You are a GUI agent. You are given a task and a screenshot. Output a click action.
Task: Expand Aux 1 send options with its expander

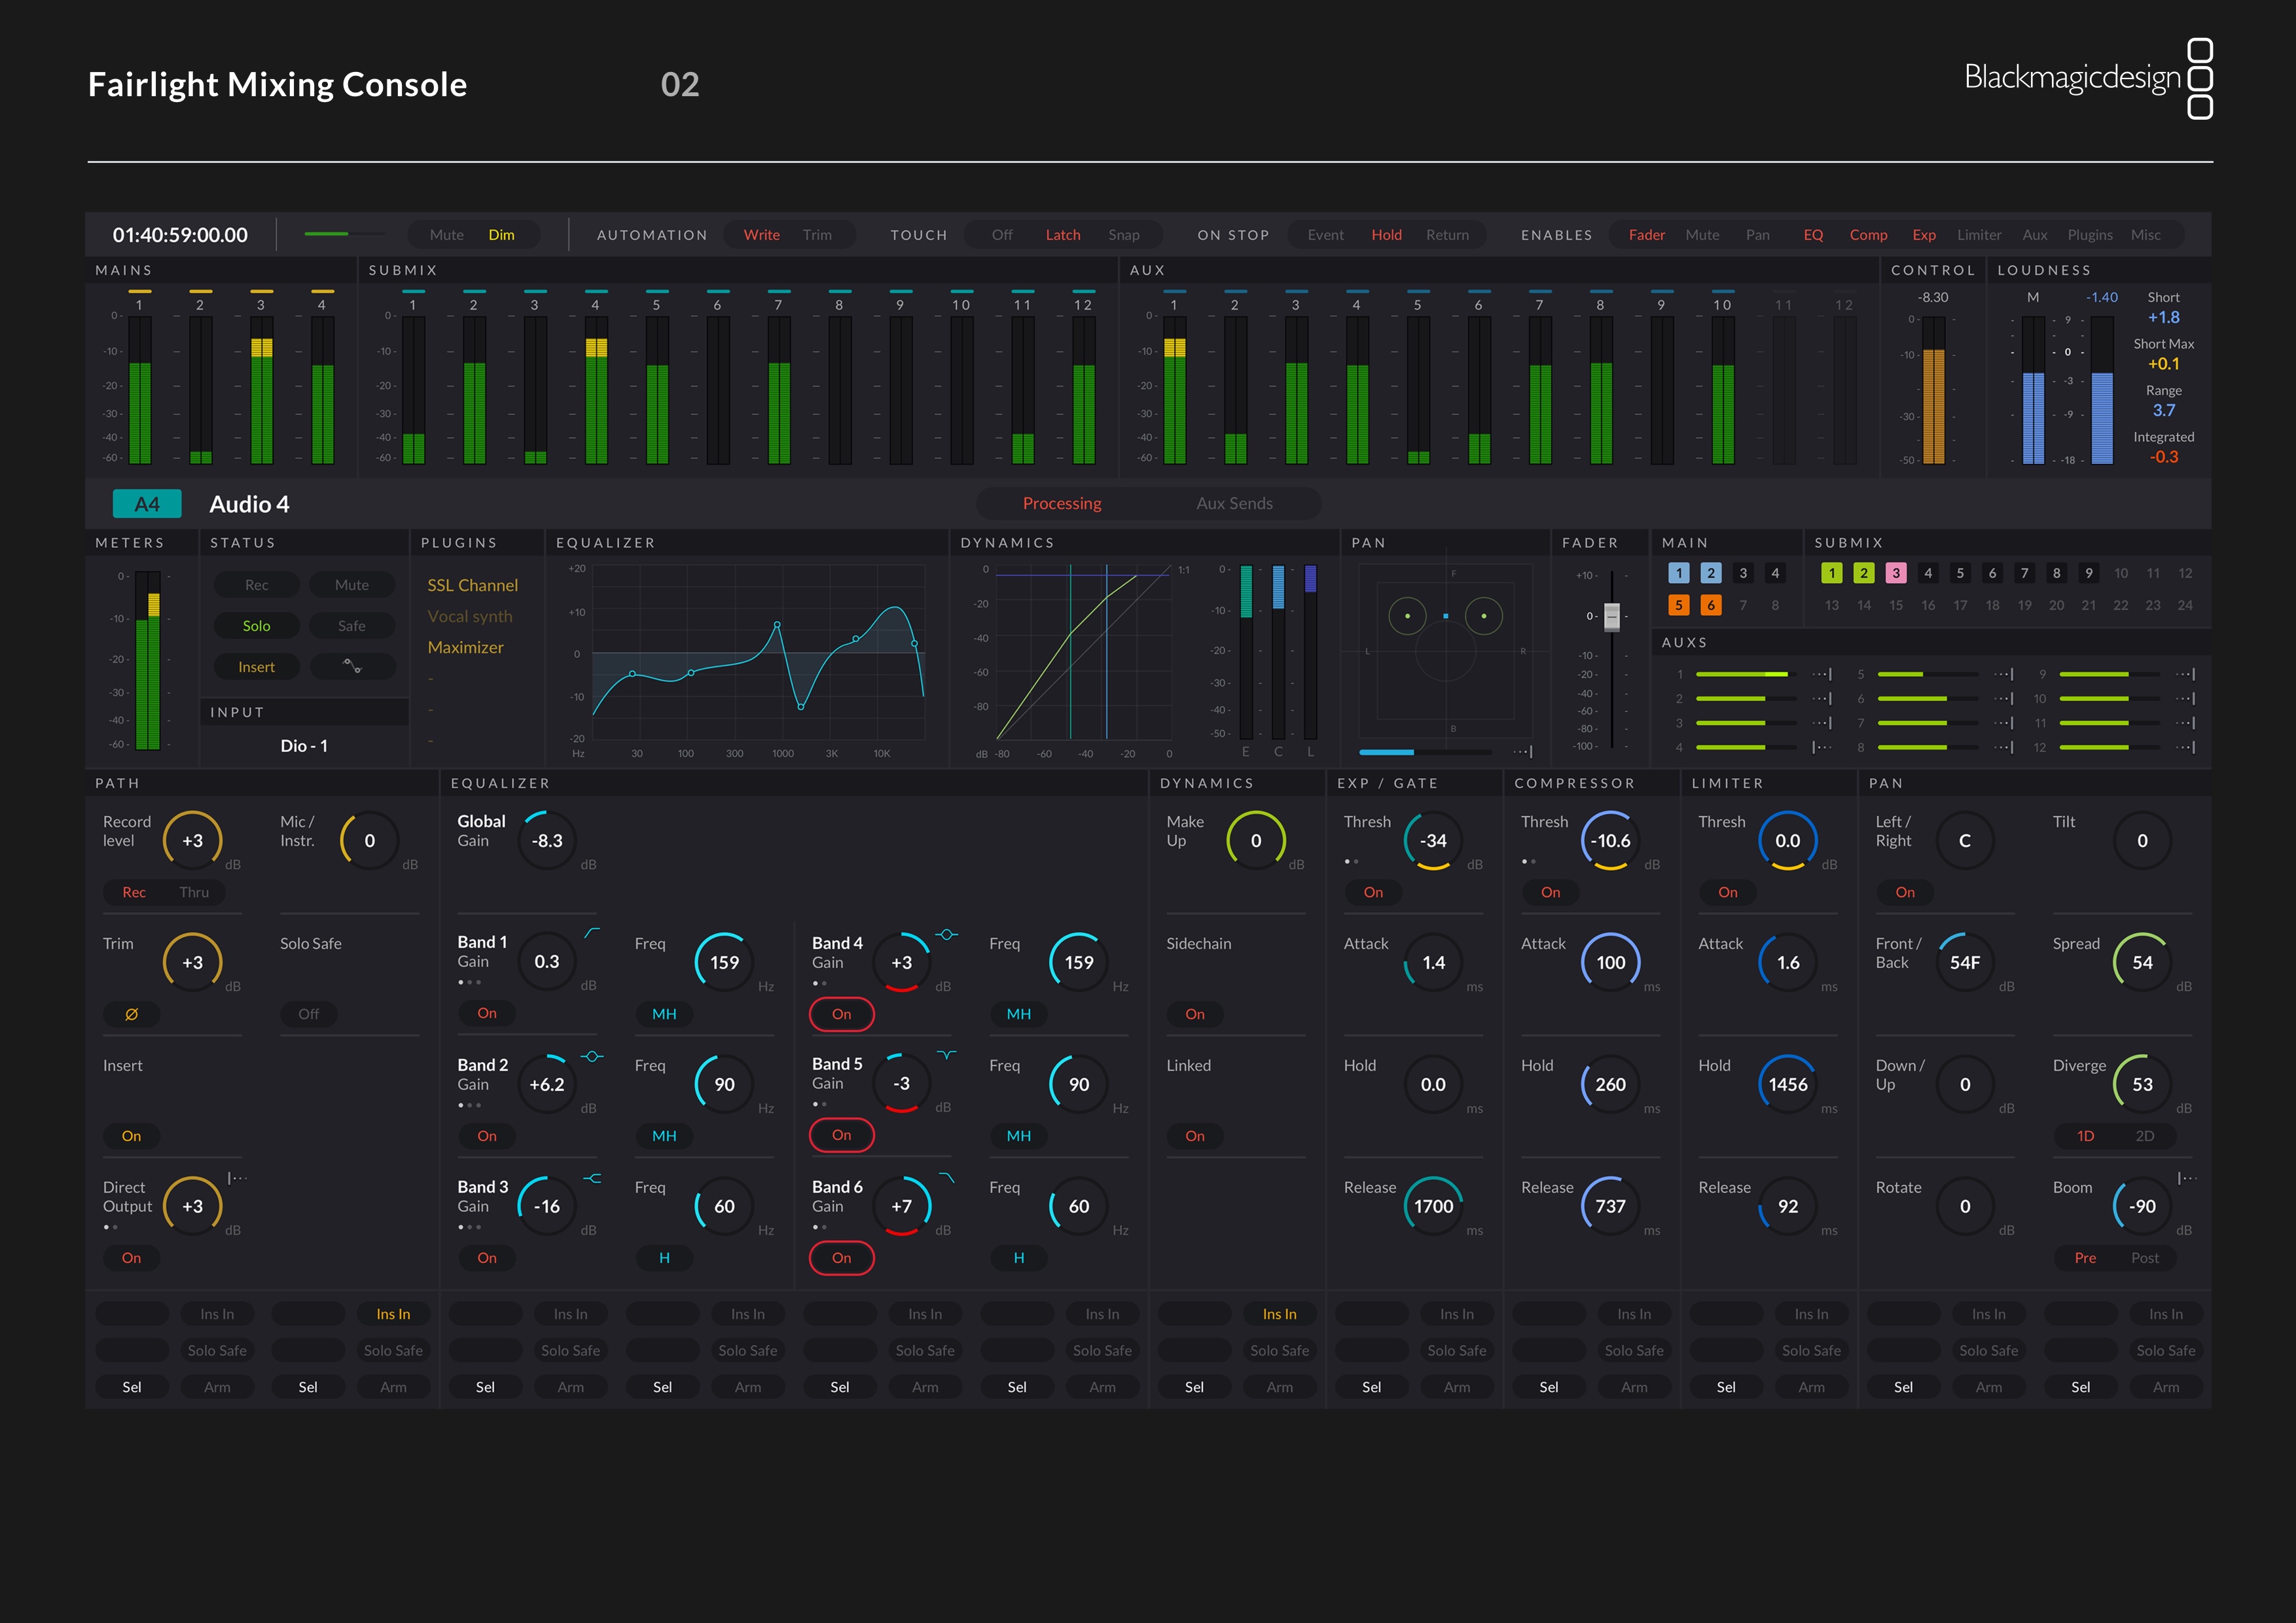click(x=1822, y=674)
